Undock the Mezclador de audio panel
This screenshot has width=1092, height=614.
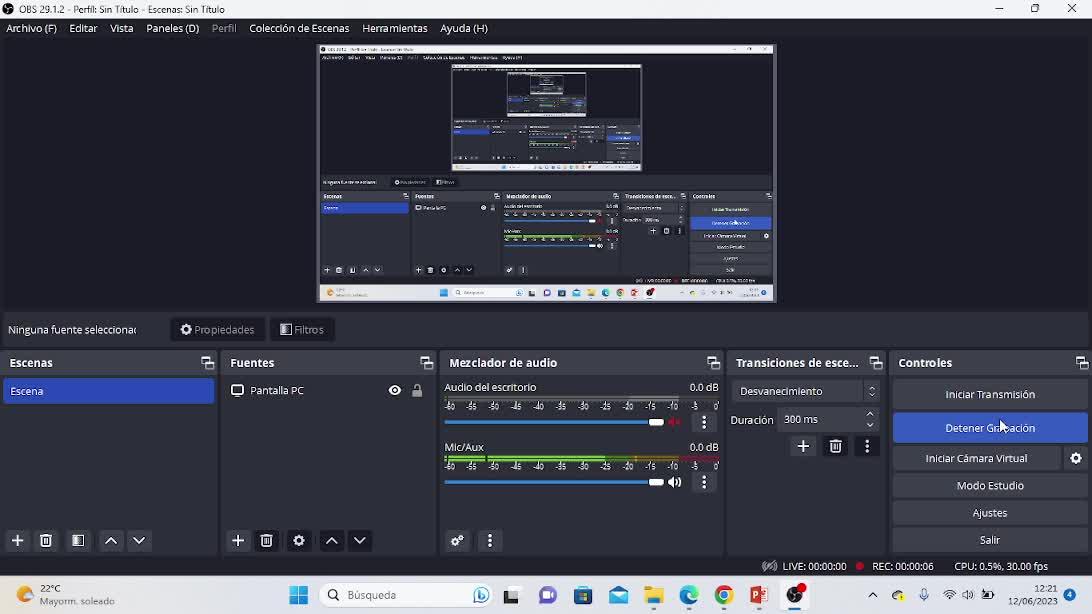click(713, 363)
